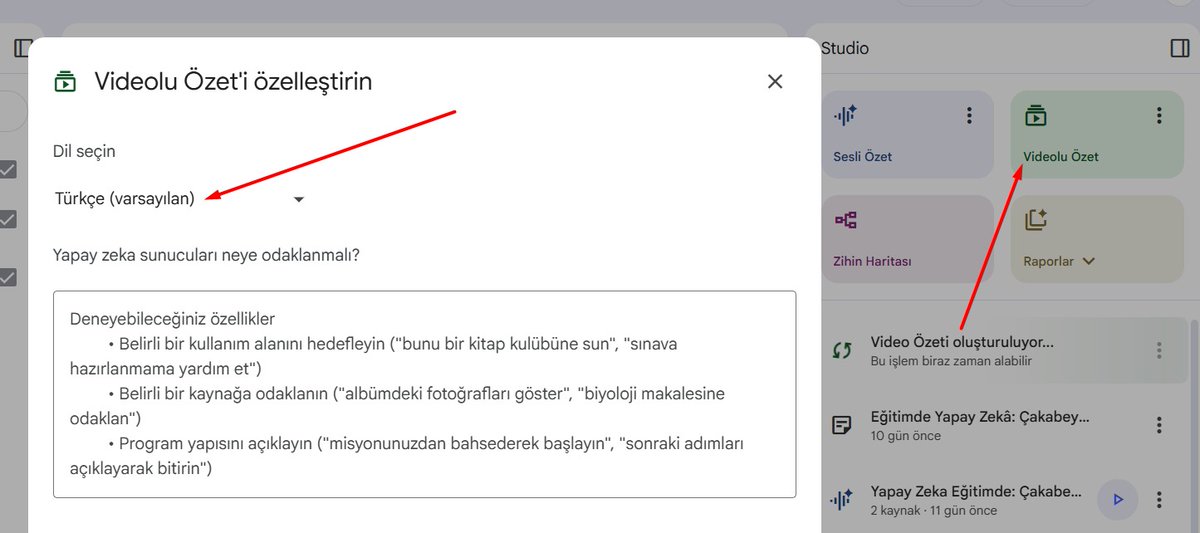Expand the Raporlar dropdown chevron

(x=1089, y=262)
